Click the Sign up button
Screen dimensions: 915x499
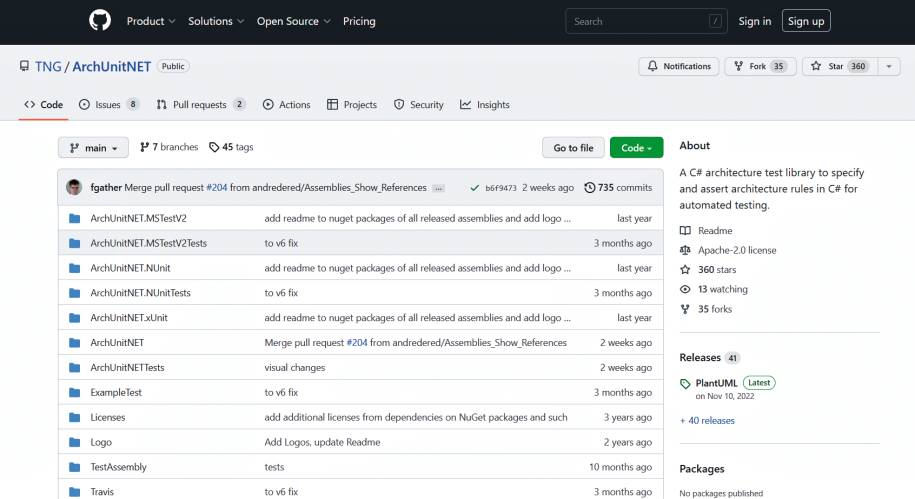806,21
